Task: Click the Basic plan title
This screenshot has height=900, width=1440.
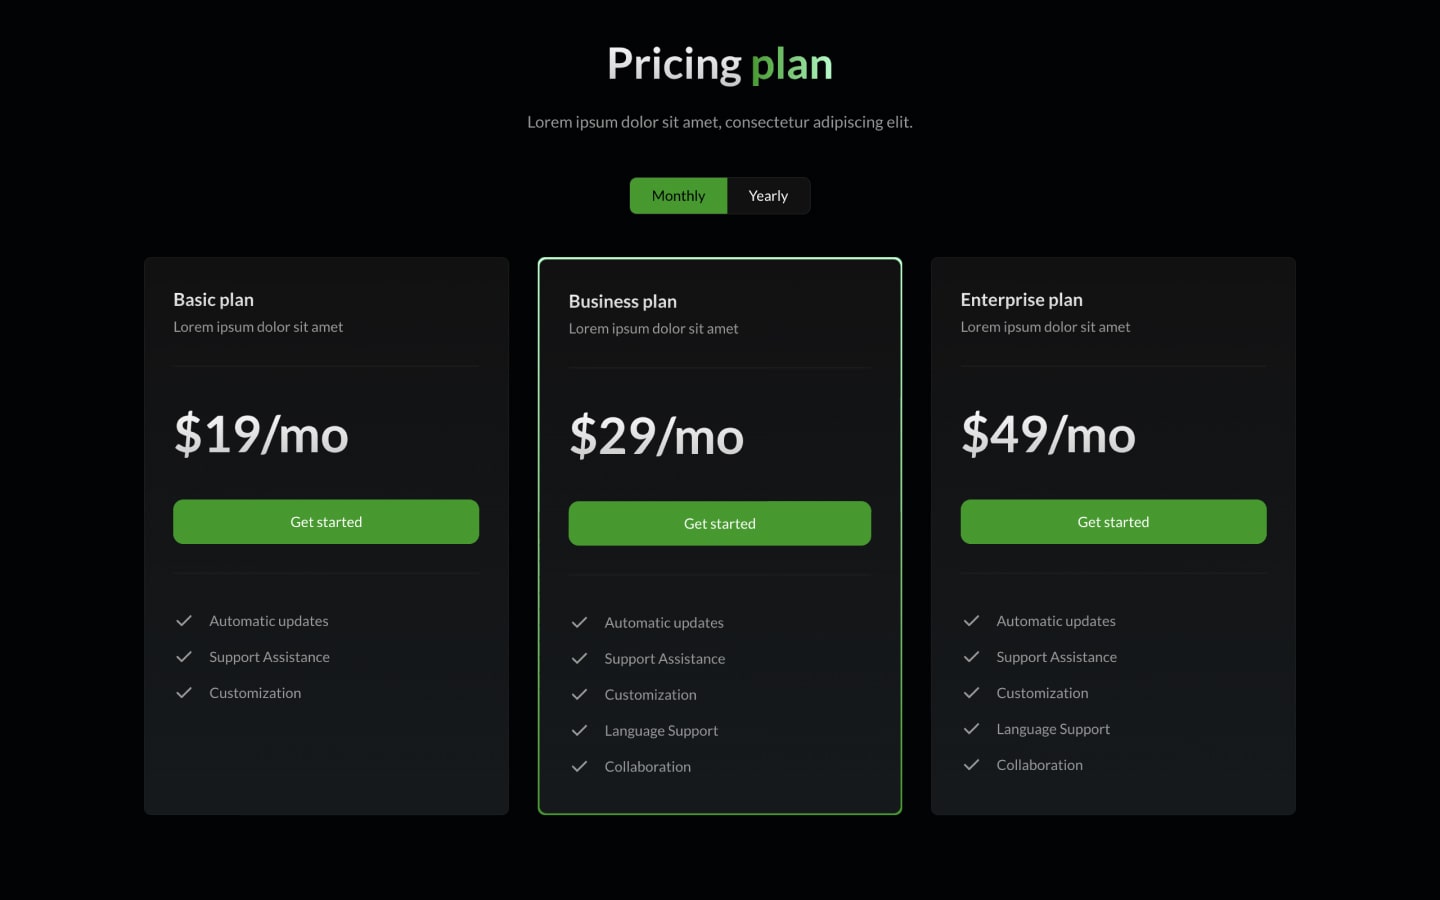Action: click(x=214, y=299)
